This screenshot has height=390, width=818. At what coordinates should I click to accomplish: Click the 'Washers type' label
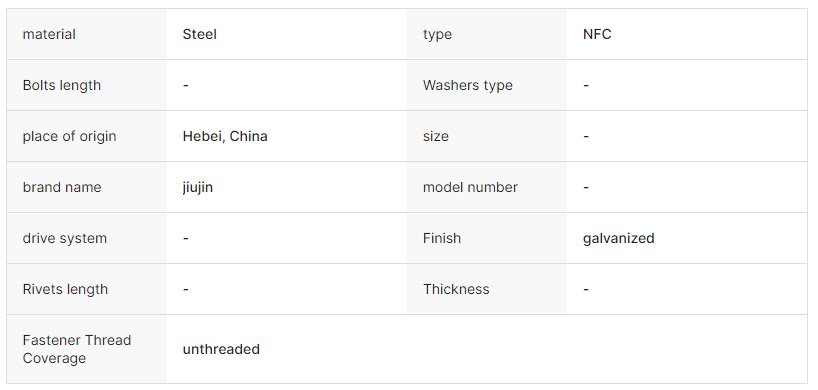tap(467, 86)
